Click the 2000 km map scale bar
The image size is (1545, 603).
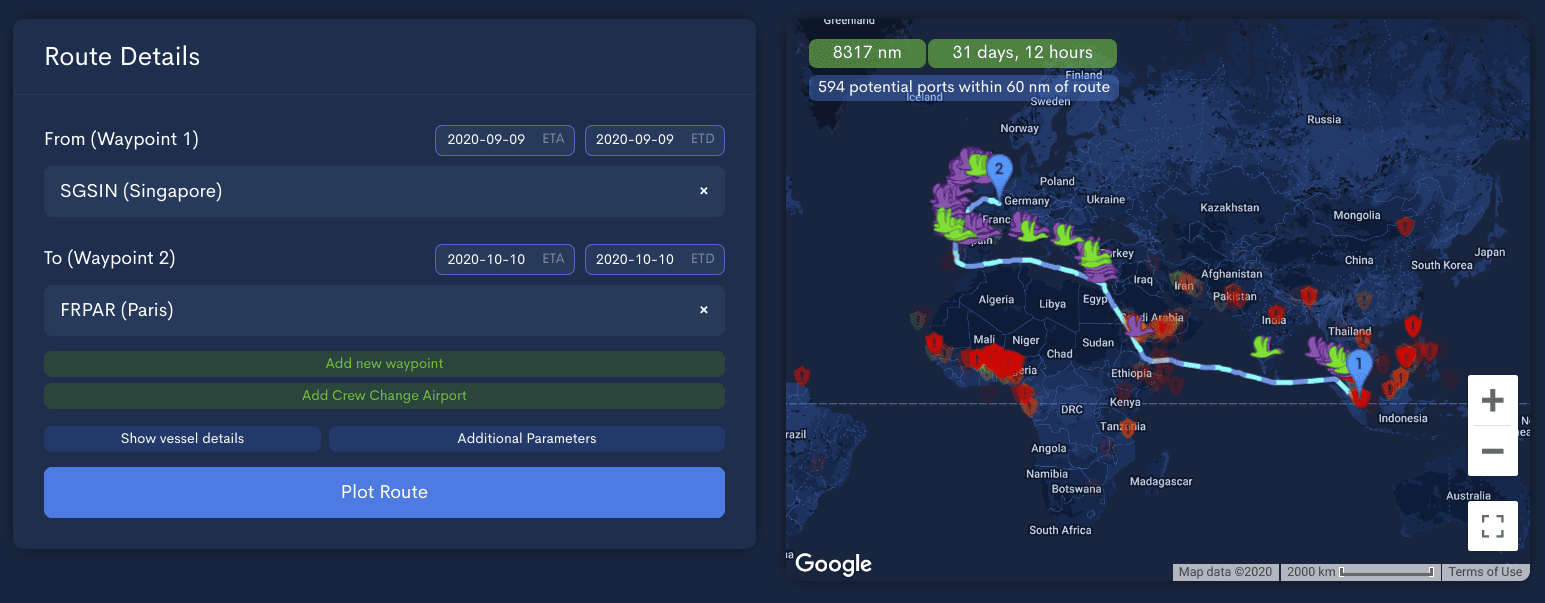pyautogui.click(x=1361, y=572)
